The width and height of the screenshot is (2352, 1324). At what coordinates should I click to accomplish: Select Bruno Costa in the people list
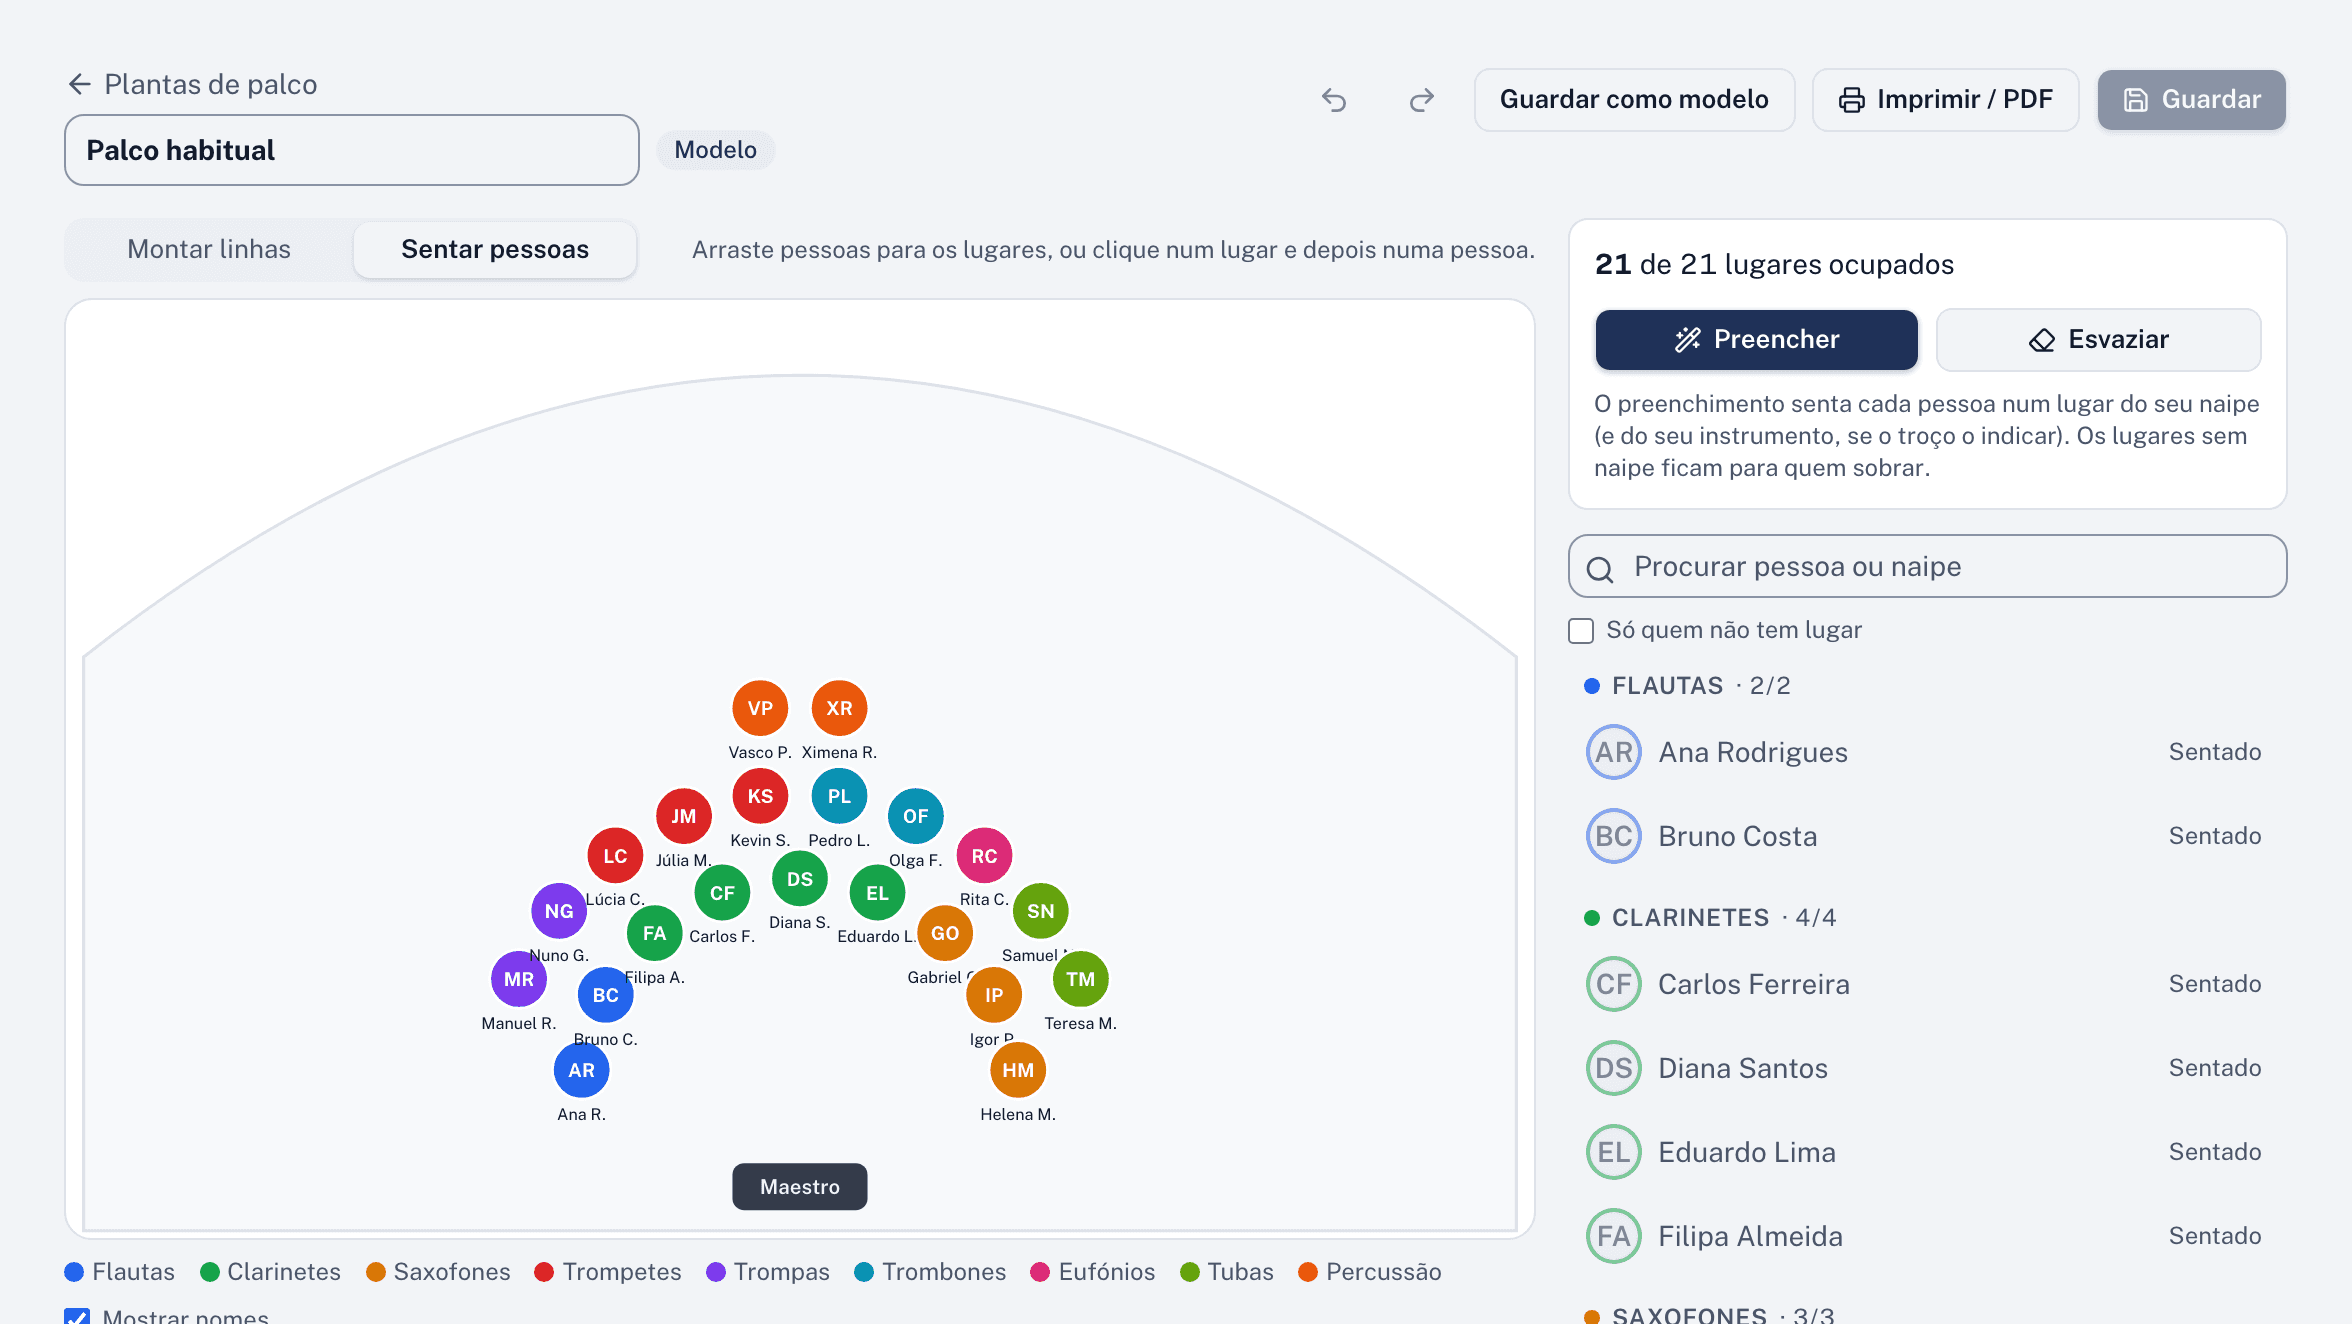click(1926, 836)
